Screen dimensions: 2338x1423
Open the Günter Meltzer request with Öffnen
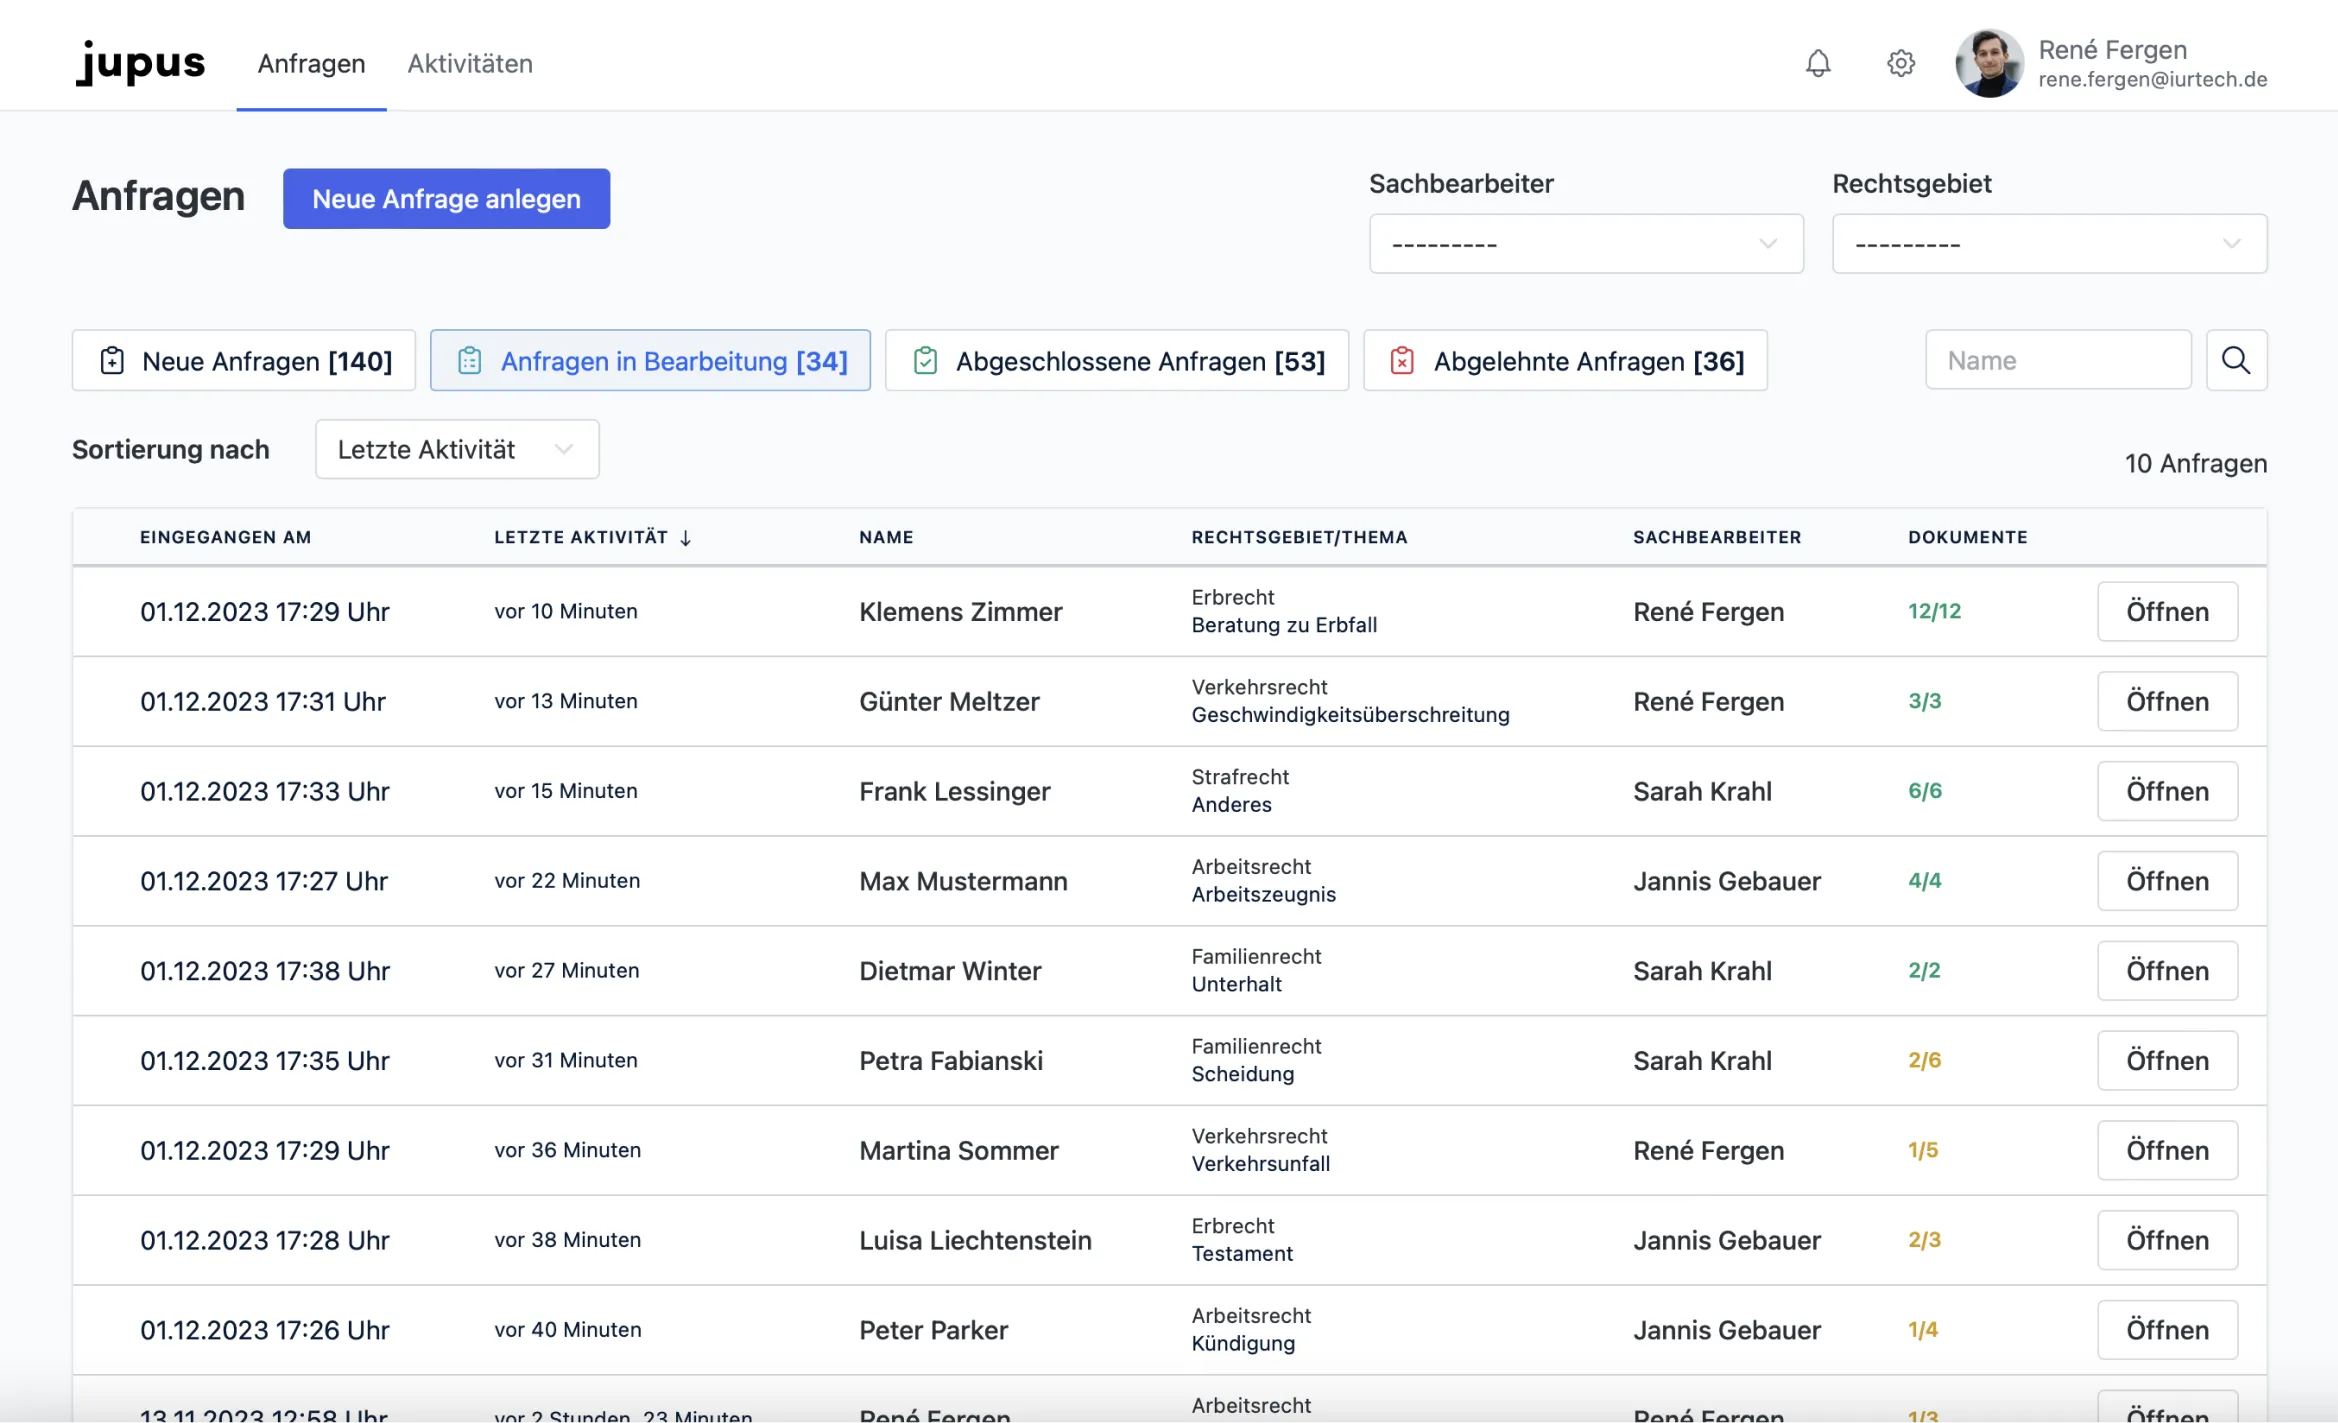[x=2166, y=701]
